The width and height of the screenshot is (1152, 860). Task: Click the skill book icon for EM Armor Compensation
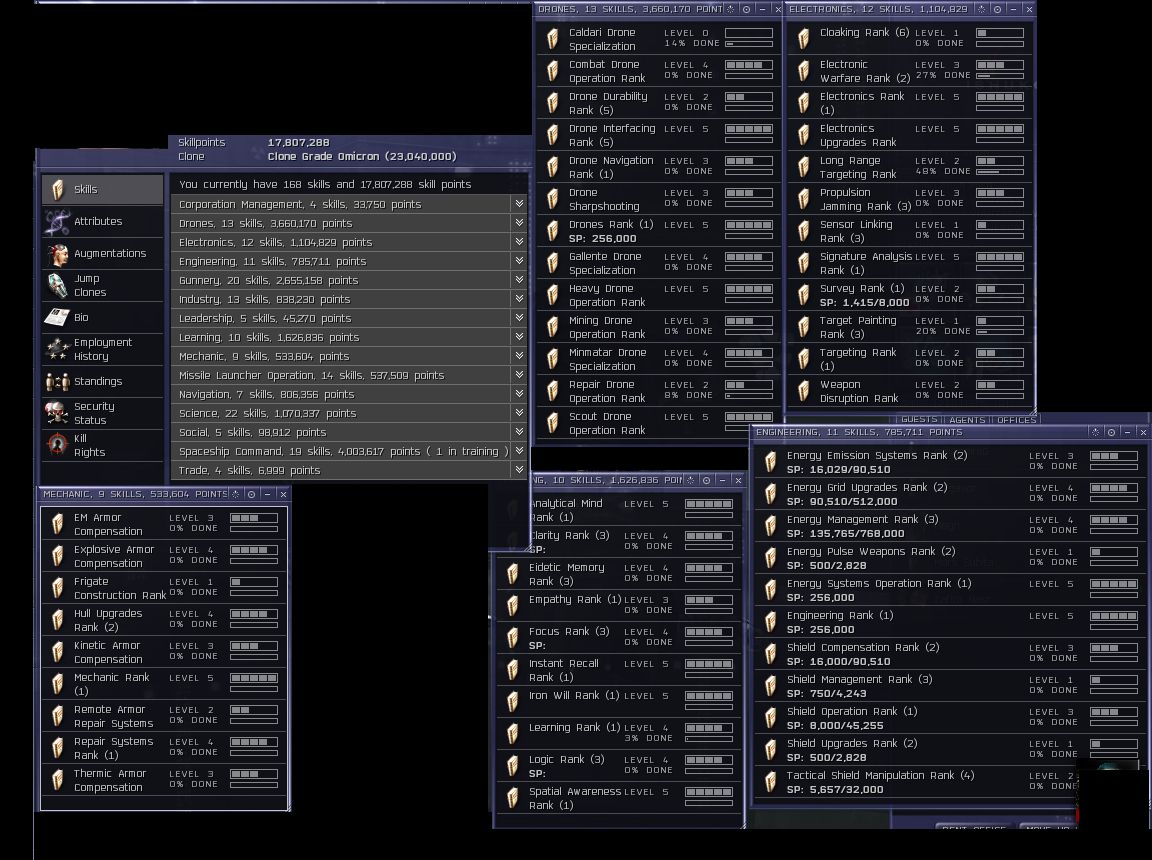tap(57, 524)
